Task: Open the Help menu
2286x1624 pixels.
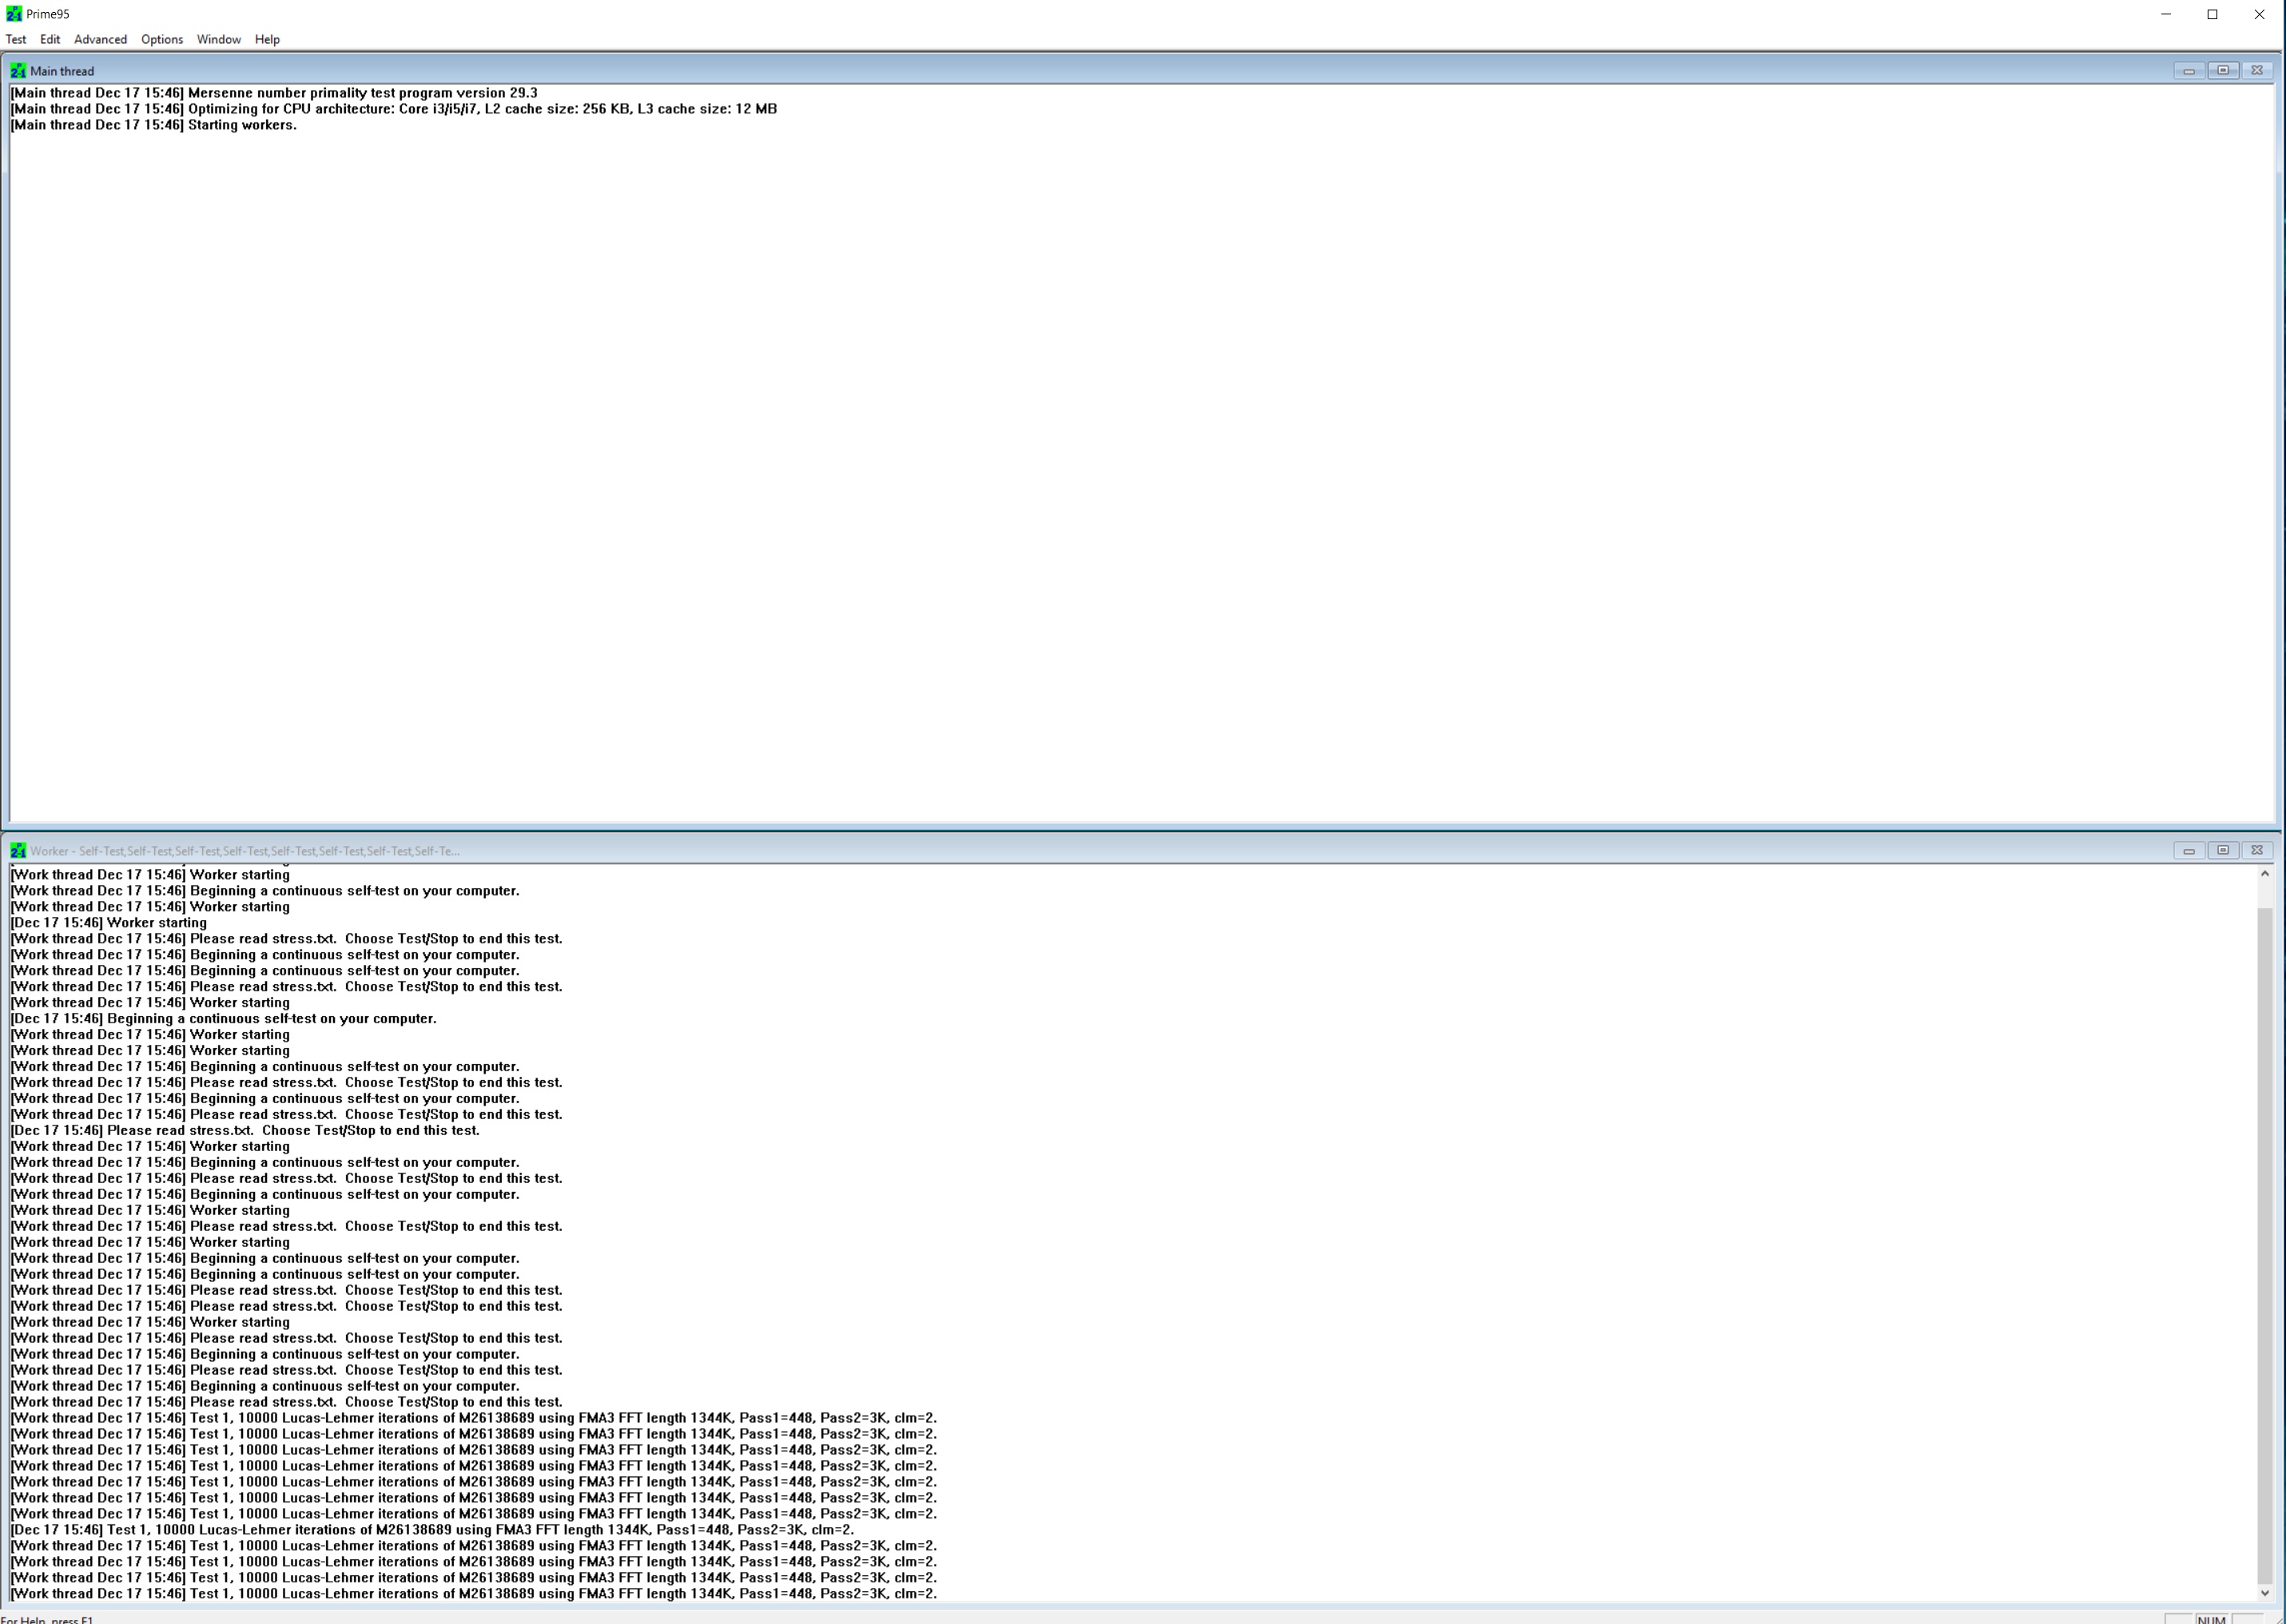Action: [x=267, y=39]
